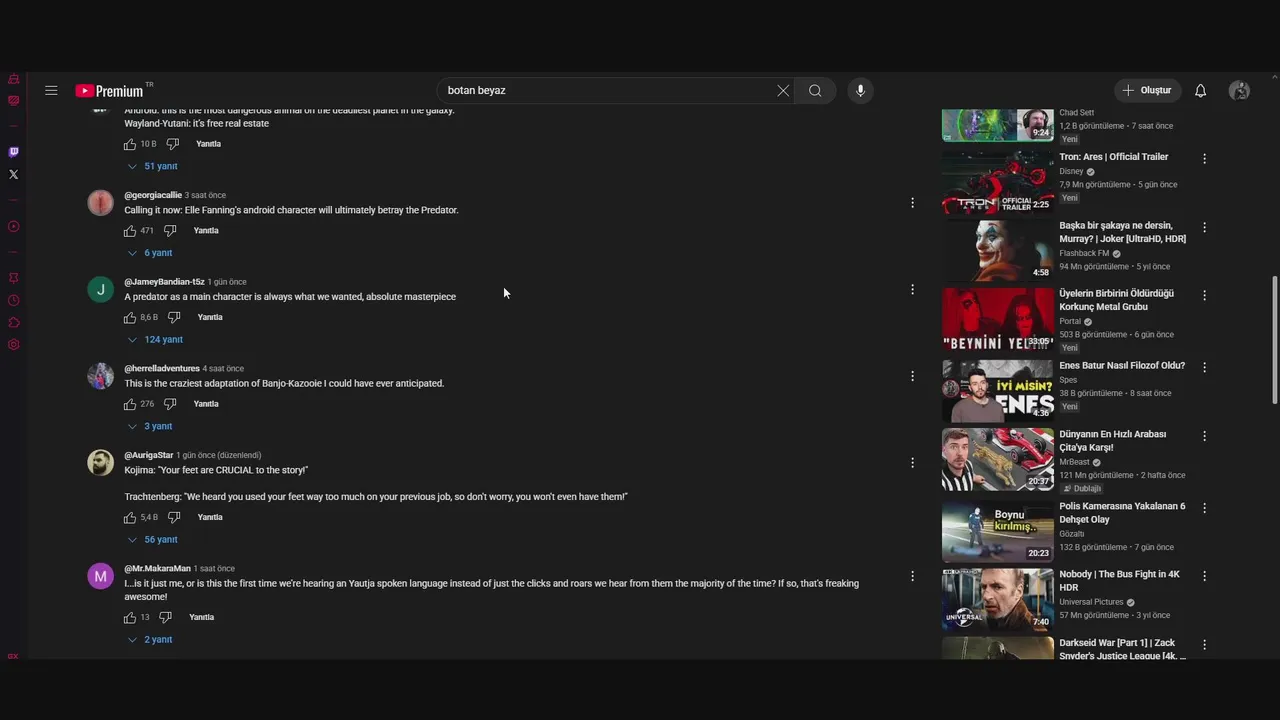Image resolution: width=1280 pixels, height=720 pixels.
Task: Open Tron: Ares Official Trailer thumbnail
Action: 997,182
